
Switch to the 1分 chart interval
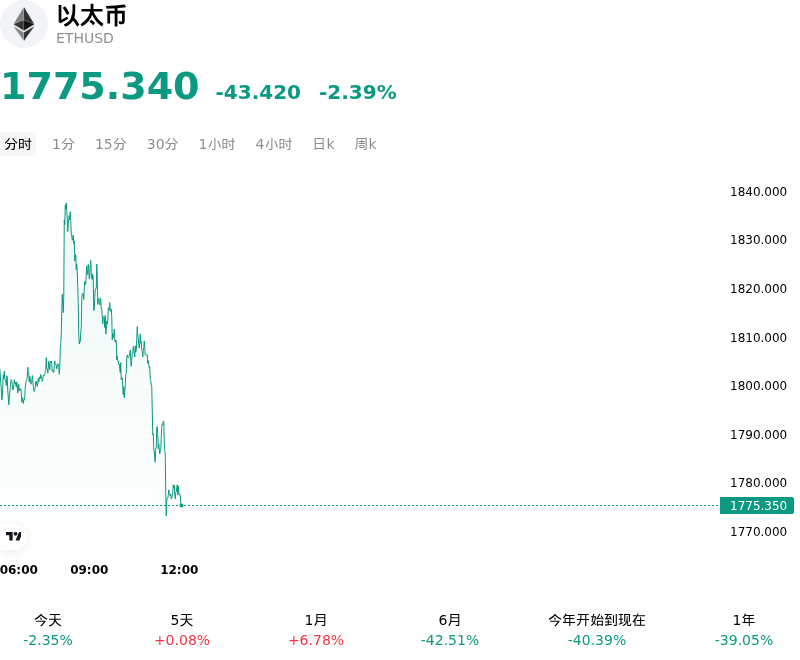(x=63, y=144)
